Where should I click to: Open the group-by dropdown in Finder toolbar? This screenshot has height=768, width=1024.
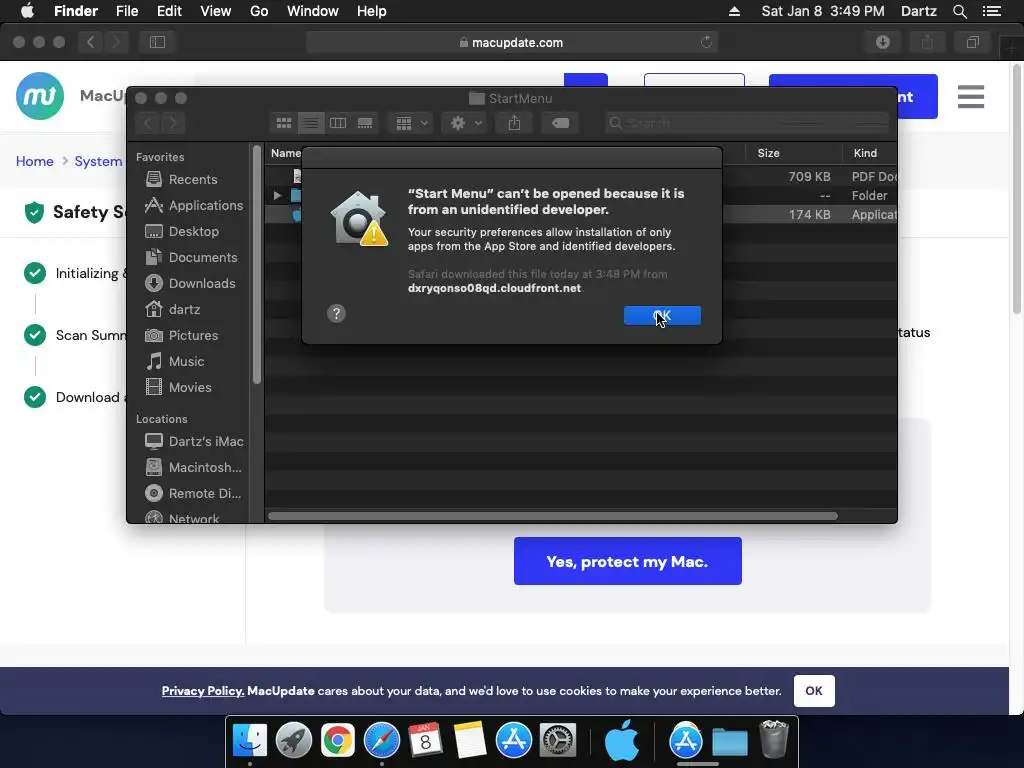coord(411,123)
